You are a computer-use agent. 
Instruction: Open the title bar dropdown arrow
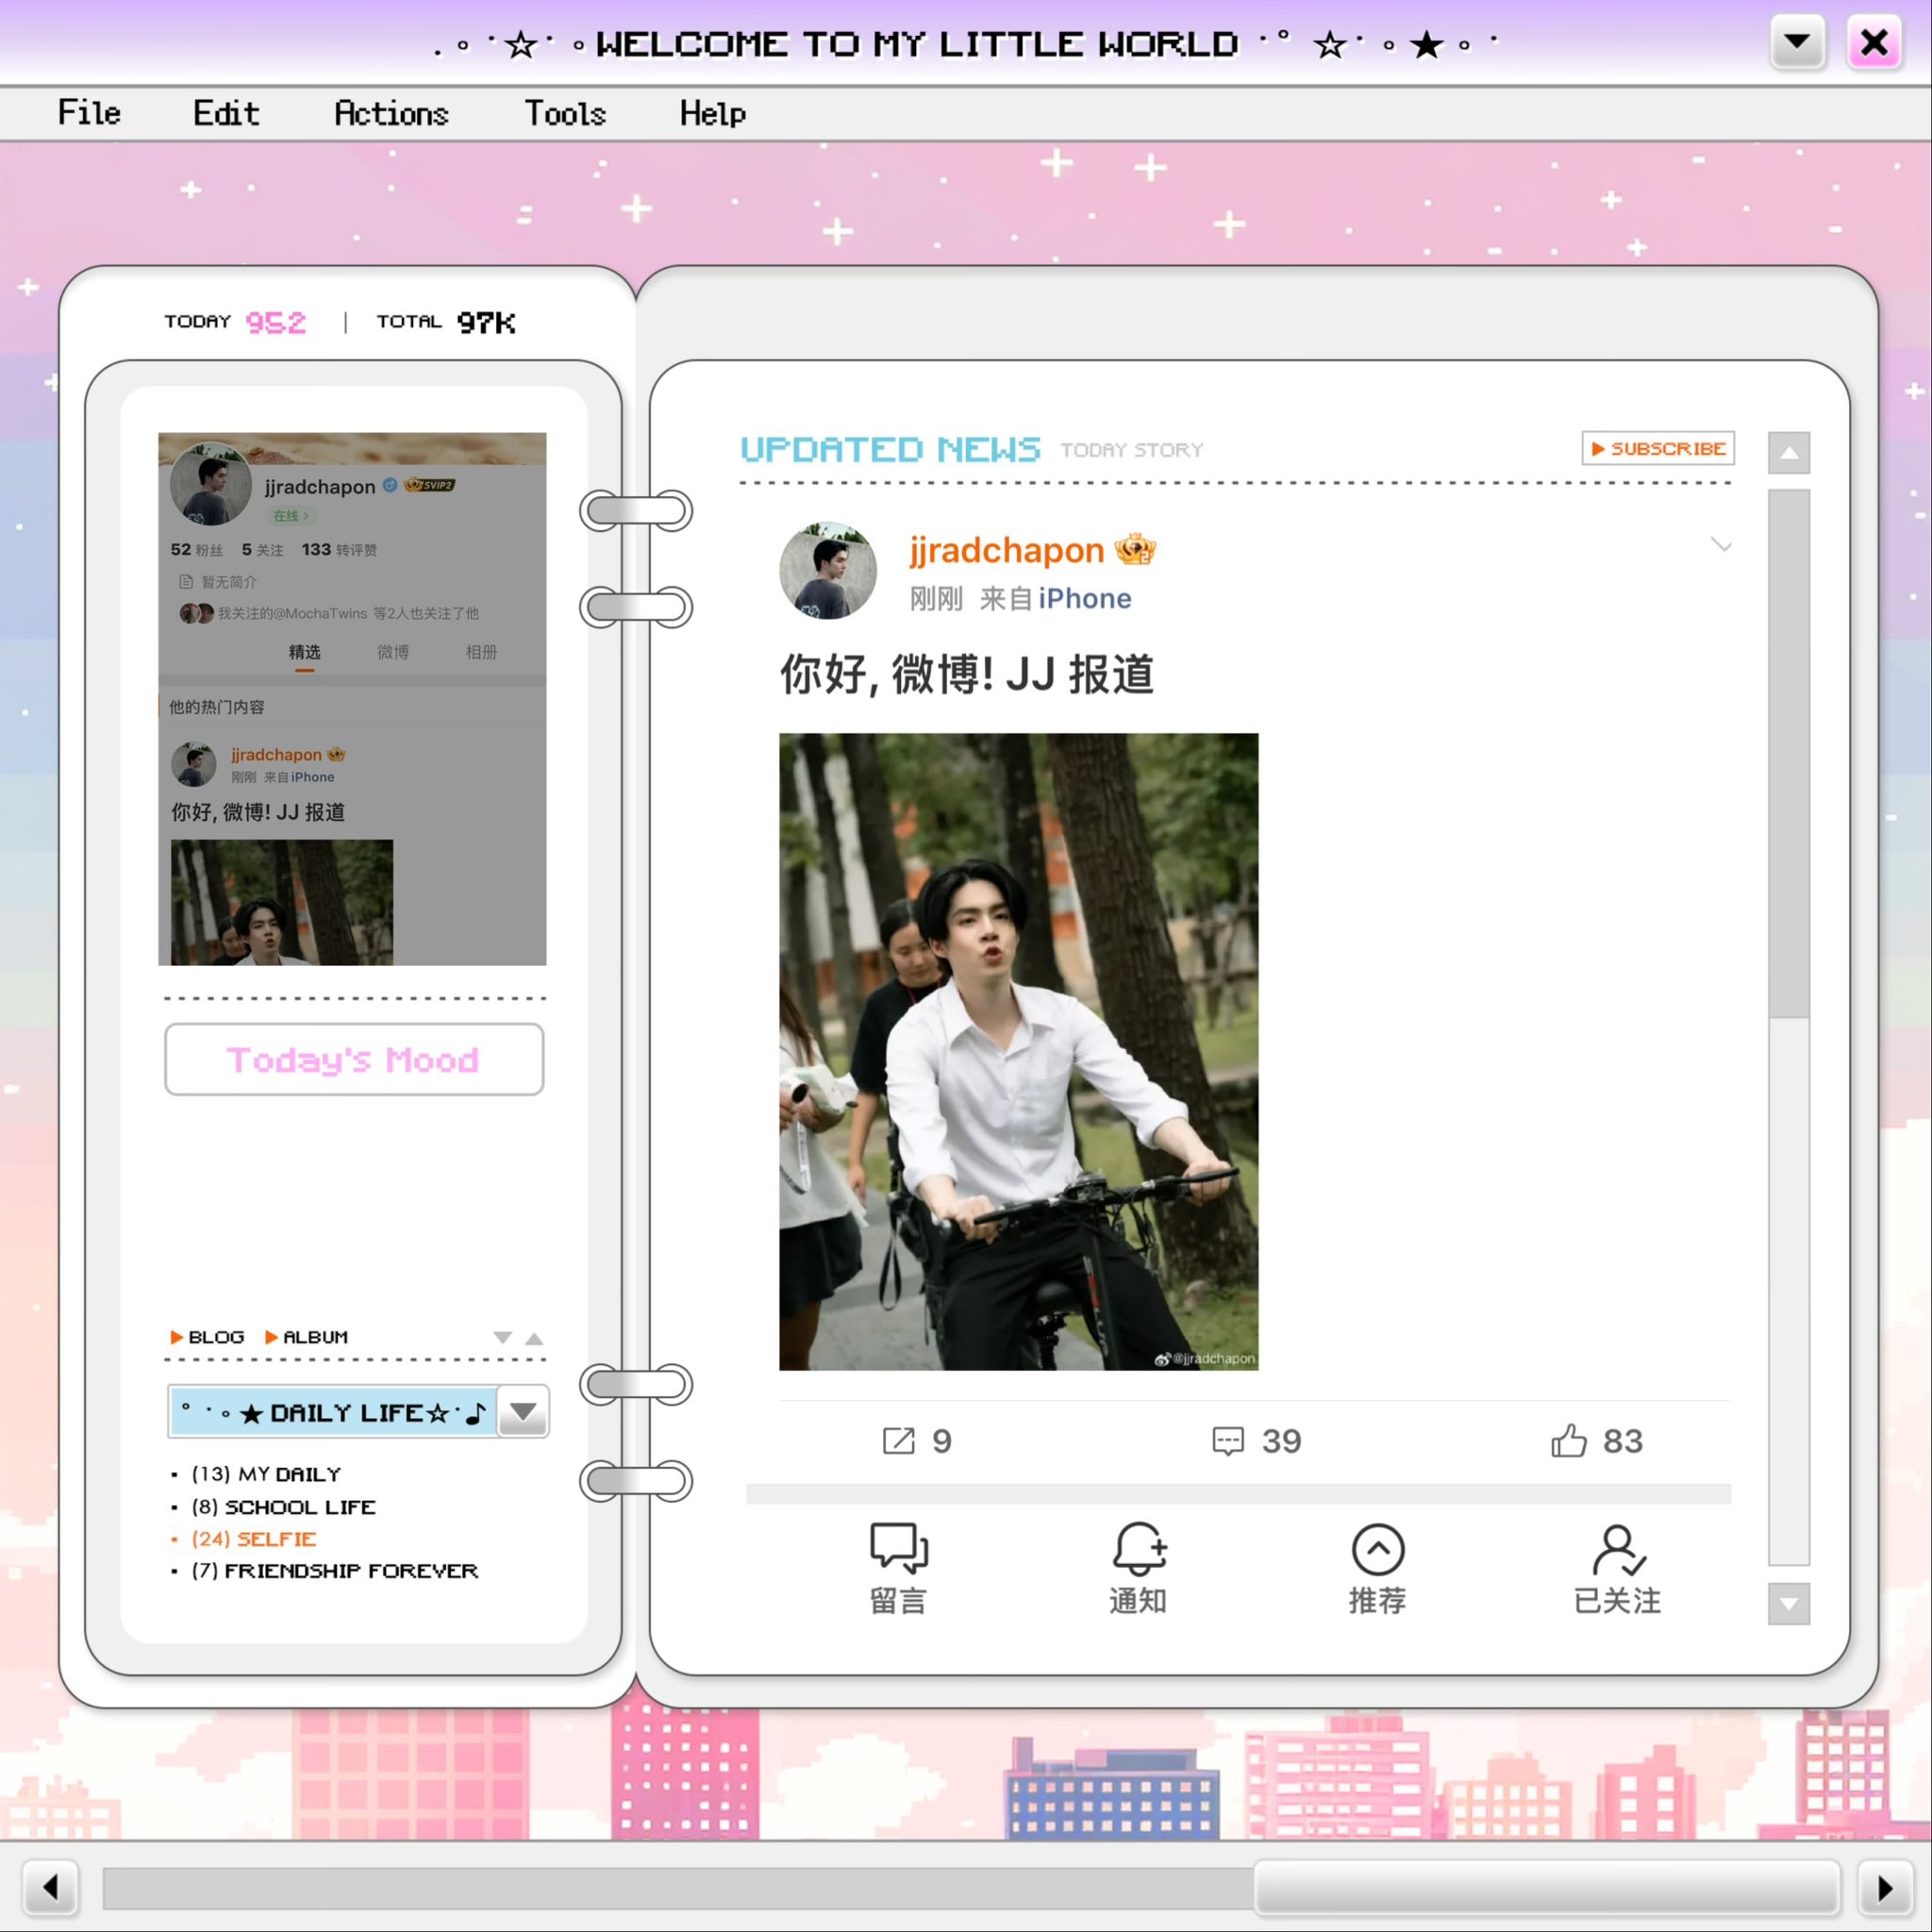coord(1796,43)
